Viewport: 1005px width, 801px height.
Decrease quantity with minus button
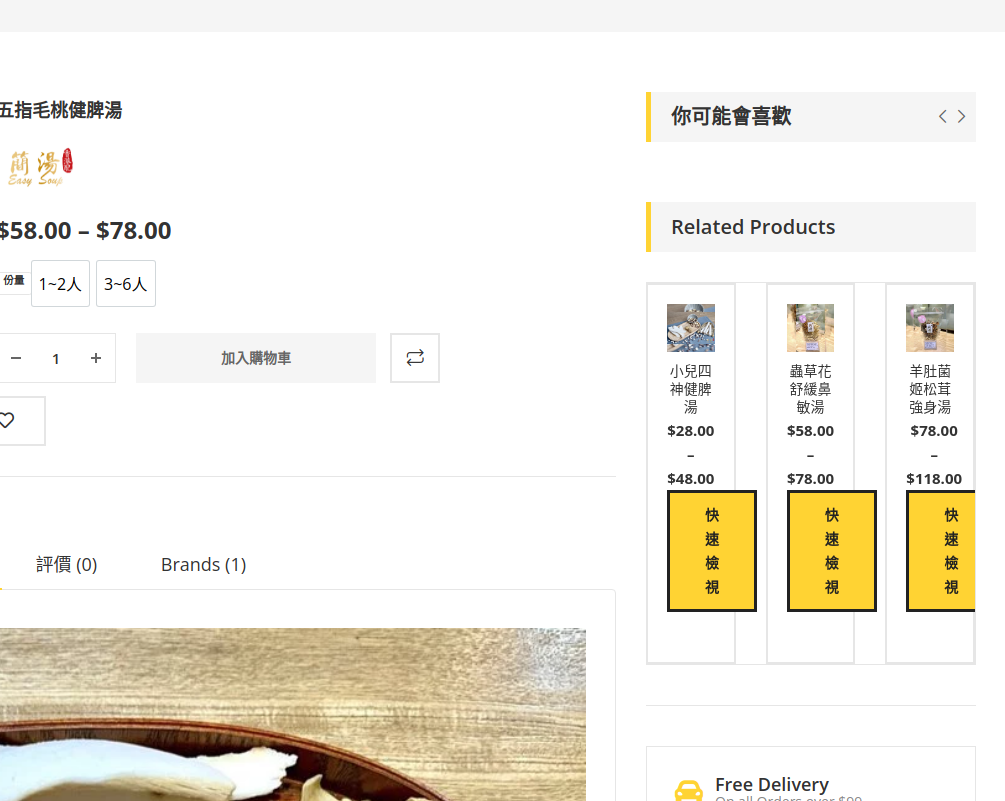[16, 358]
